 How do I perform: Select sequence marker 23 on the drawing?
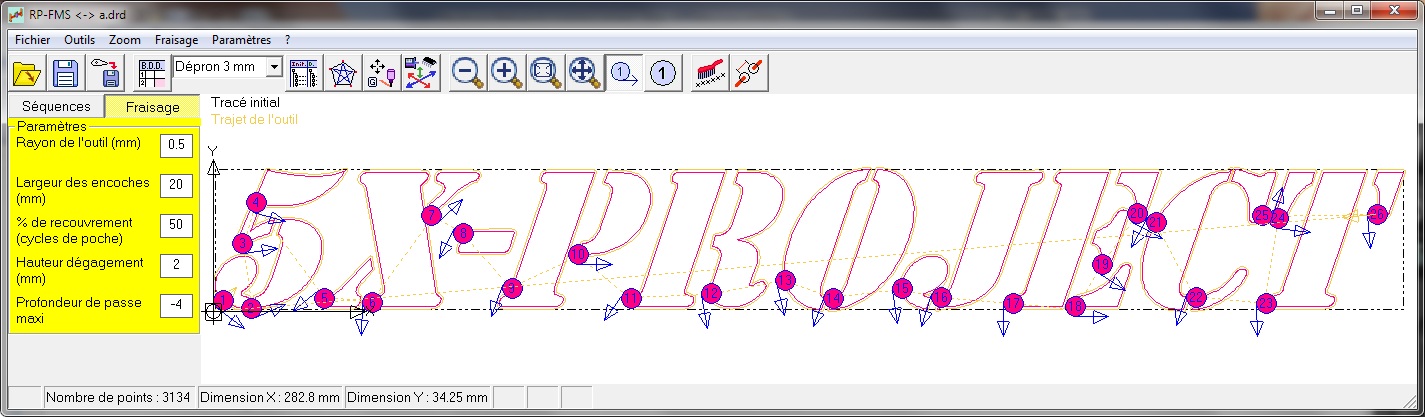coord(1266,303)
